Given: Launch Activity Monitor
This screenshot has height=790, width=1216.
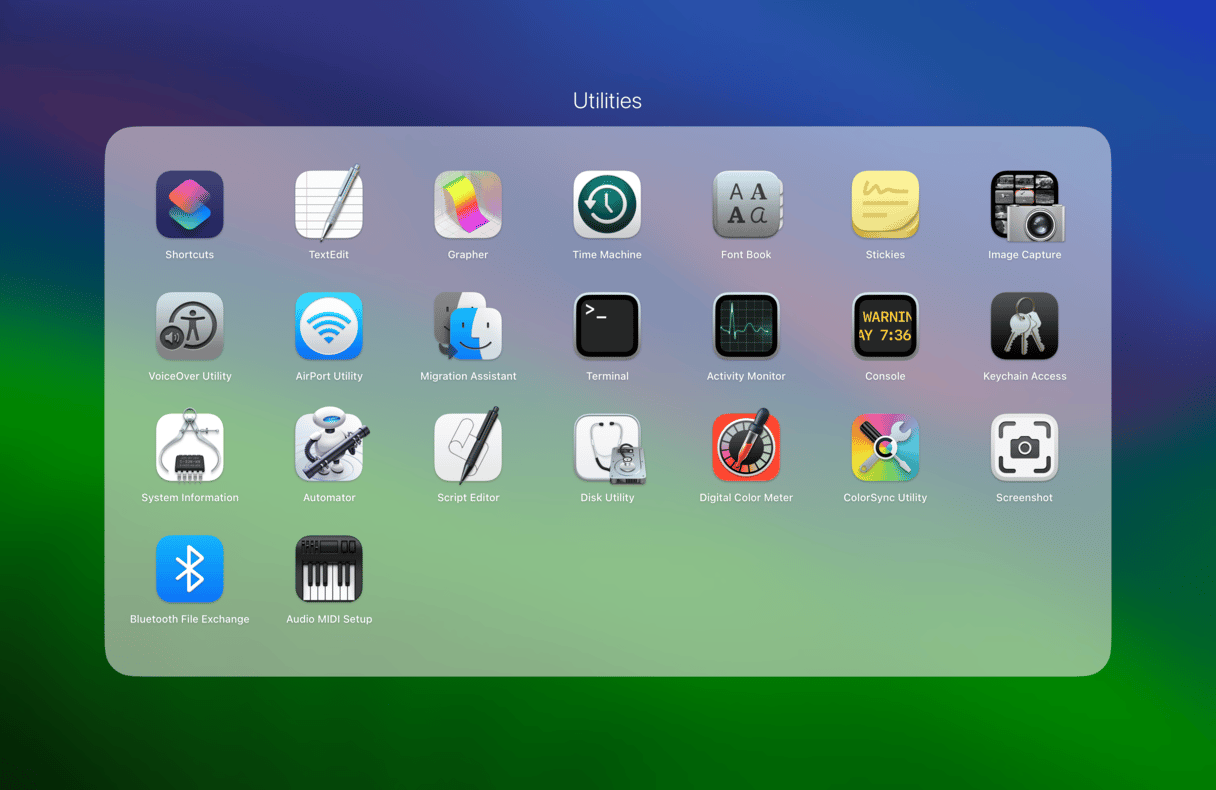Looking at the screenshot, I should tap(746, 326).
